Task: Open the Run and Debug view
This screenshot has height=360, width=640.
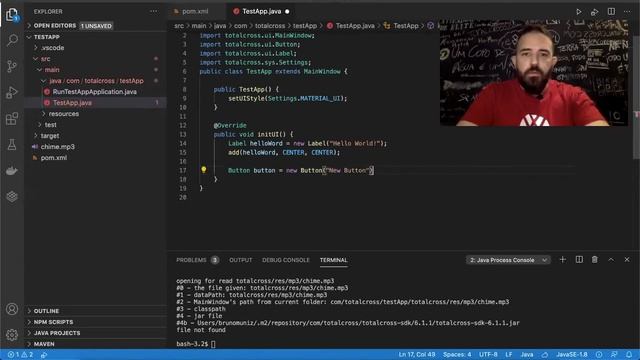Action: [12, 92]
